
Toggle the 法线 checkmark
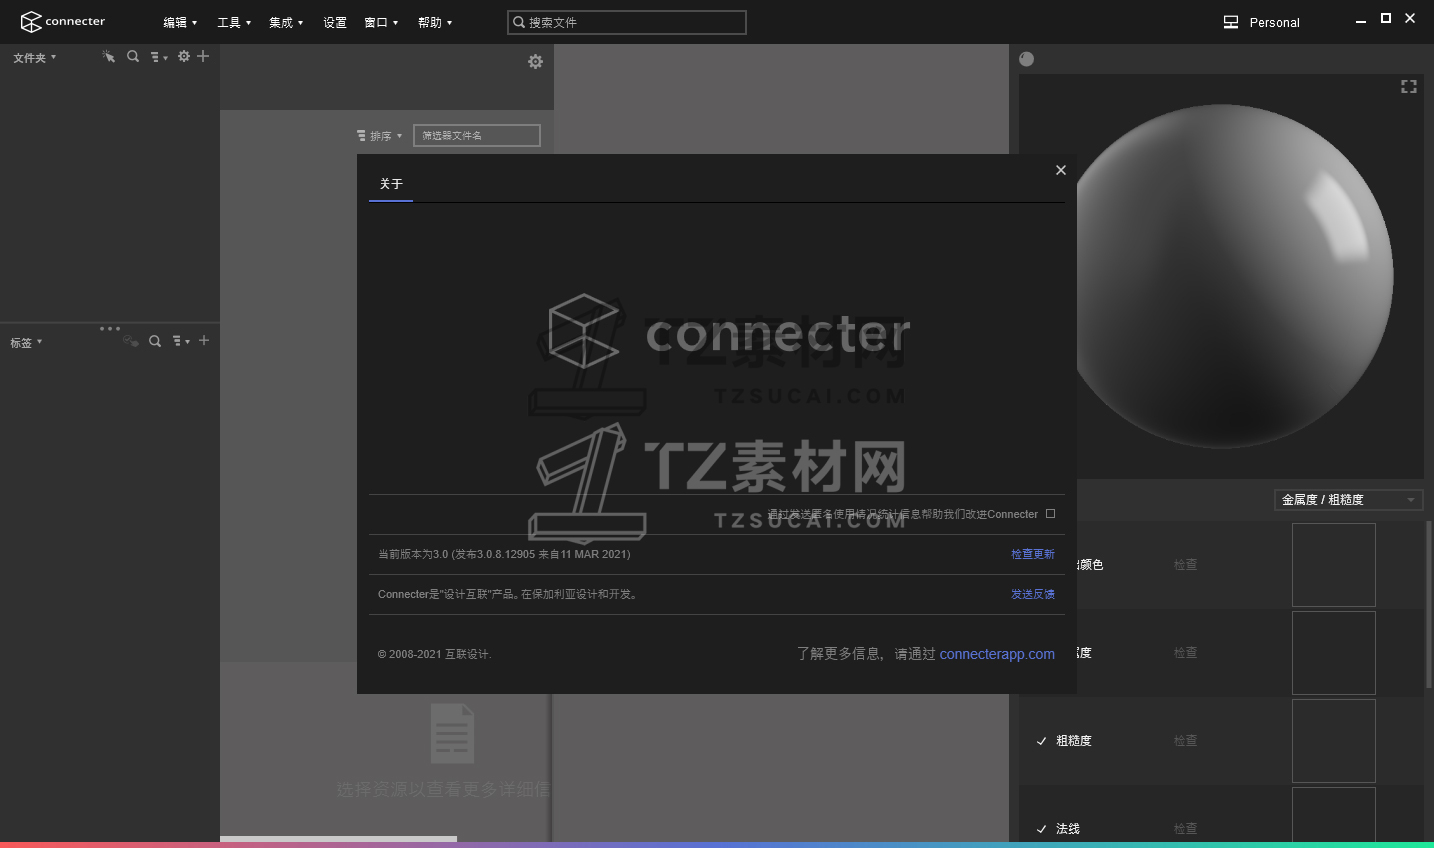1041,829
